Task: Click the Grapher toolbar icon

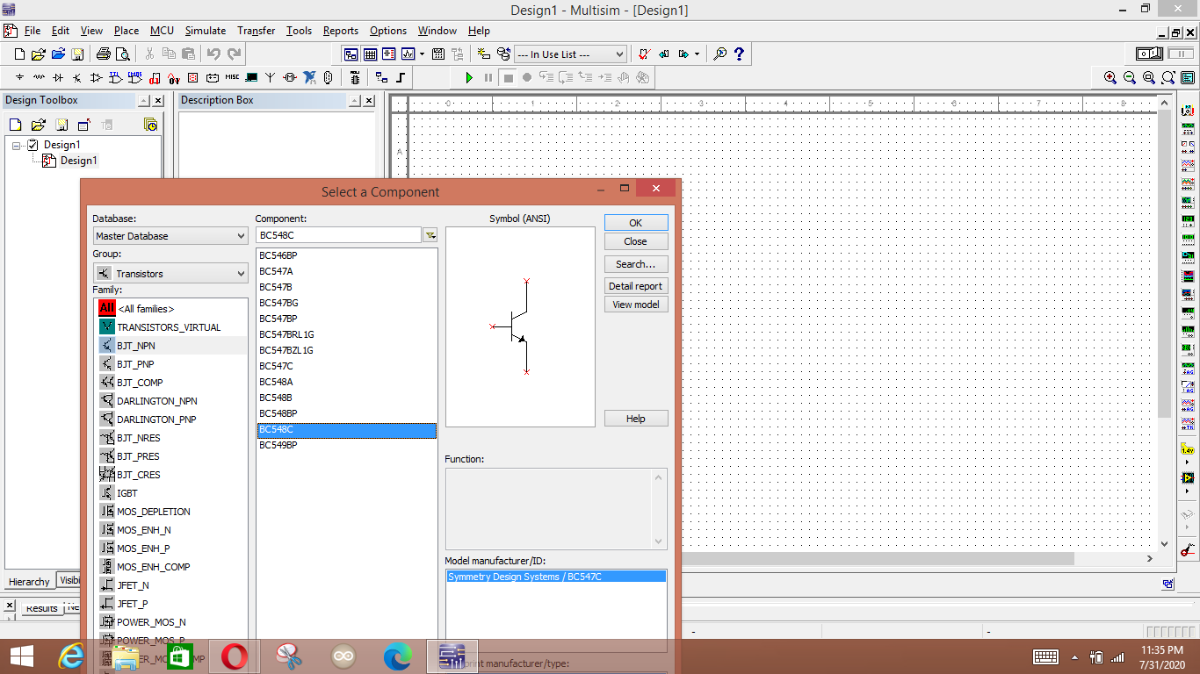Action: (407, 54)
